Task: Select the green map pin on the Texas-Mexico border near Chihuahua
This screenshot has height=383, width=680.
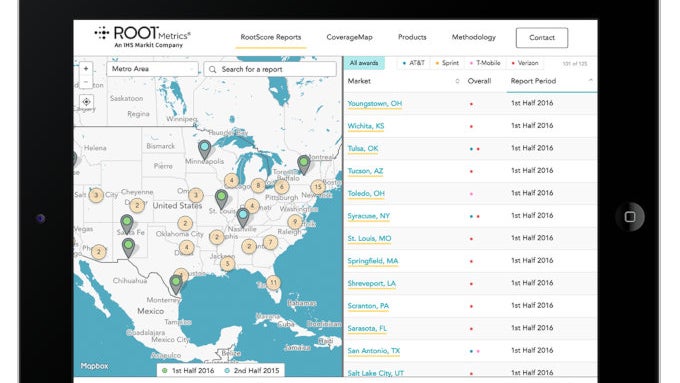Action: point(128,247)
